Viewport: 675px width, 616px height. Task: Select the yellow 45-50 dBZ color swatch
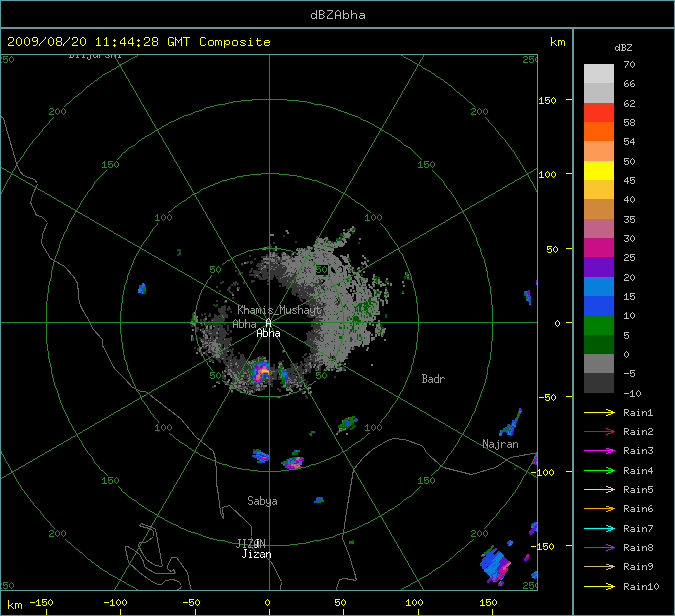[599, 171]
